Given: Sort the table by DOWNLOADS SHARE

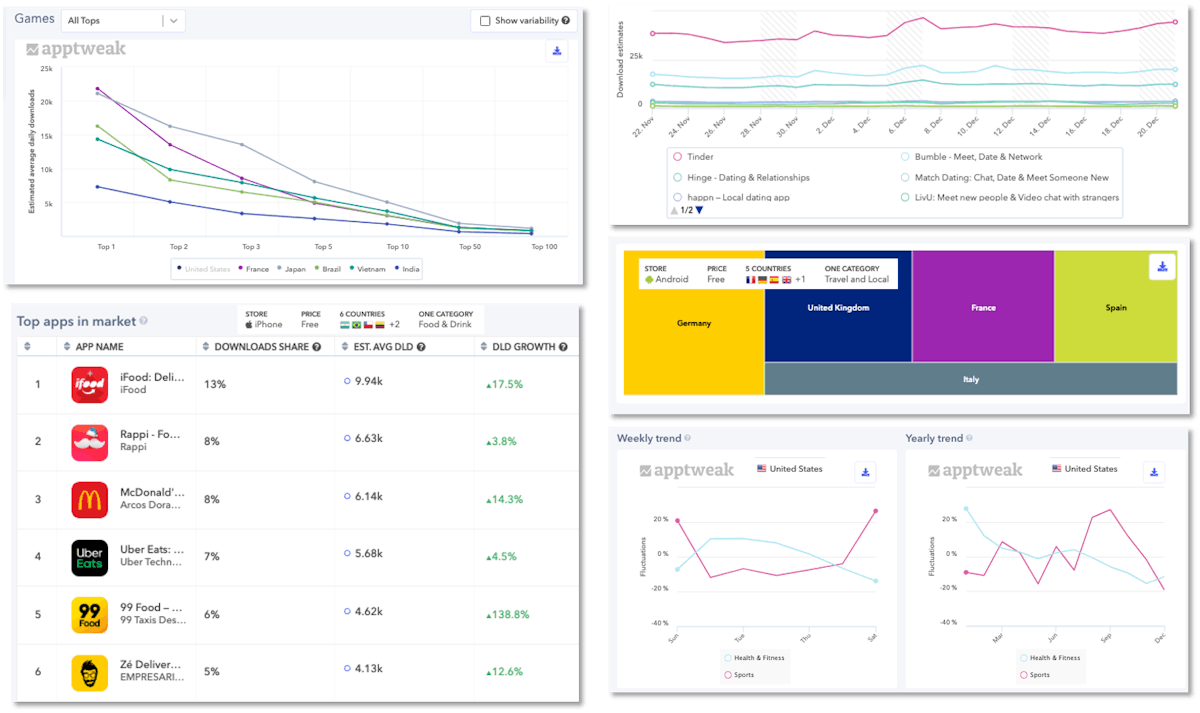Looking at the screenshot, I should pos(204,346).
